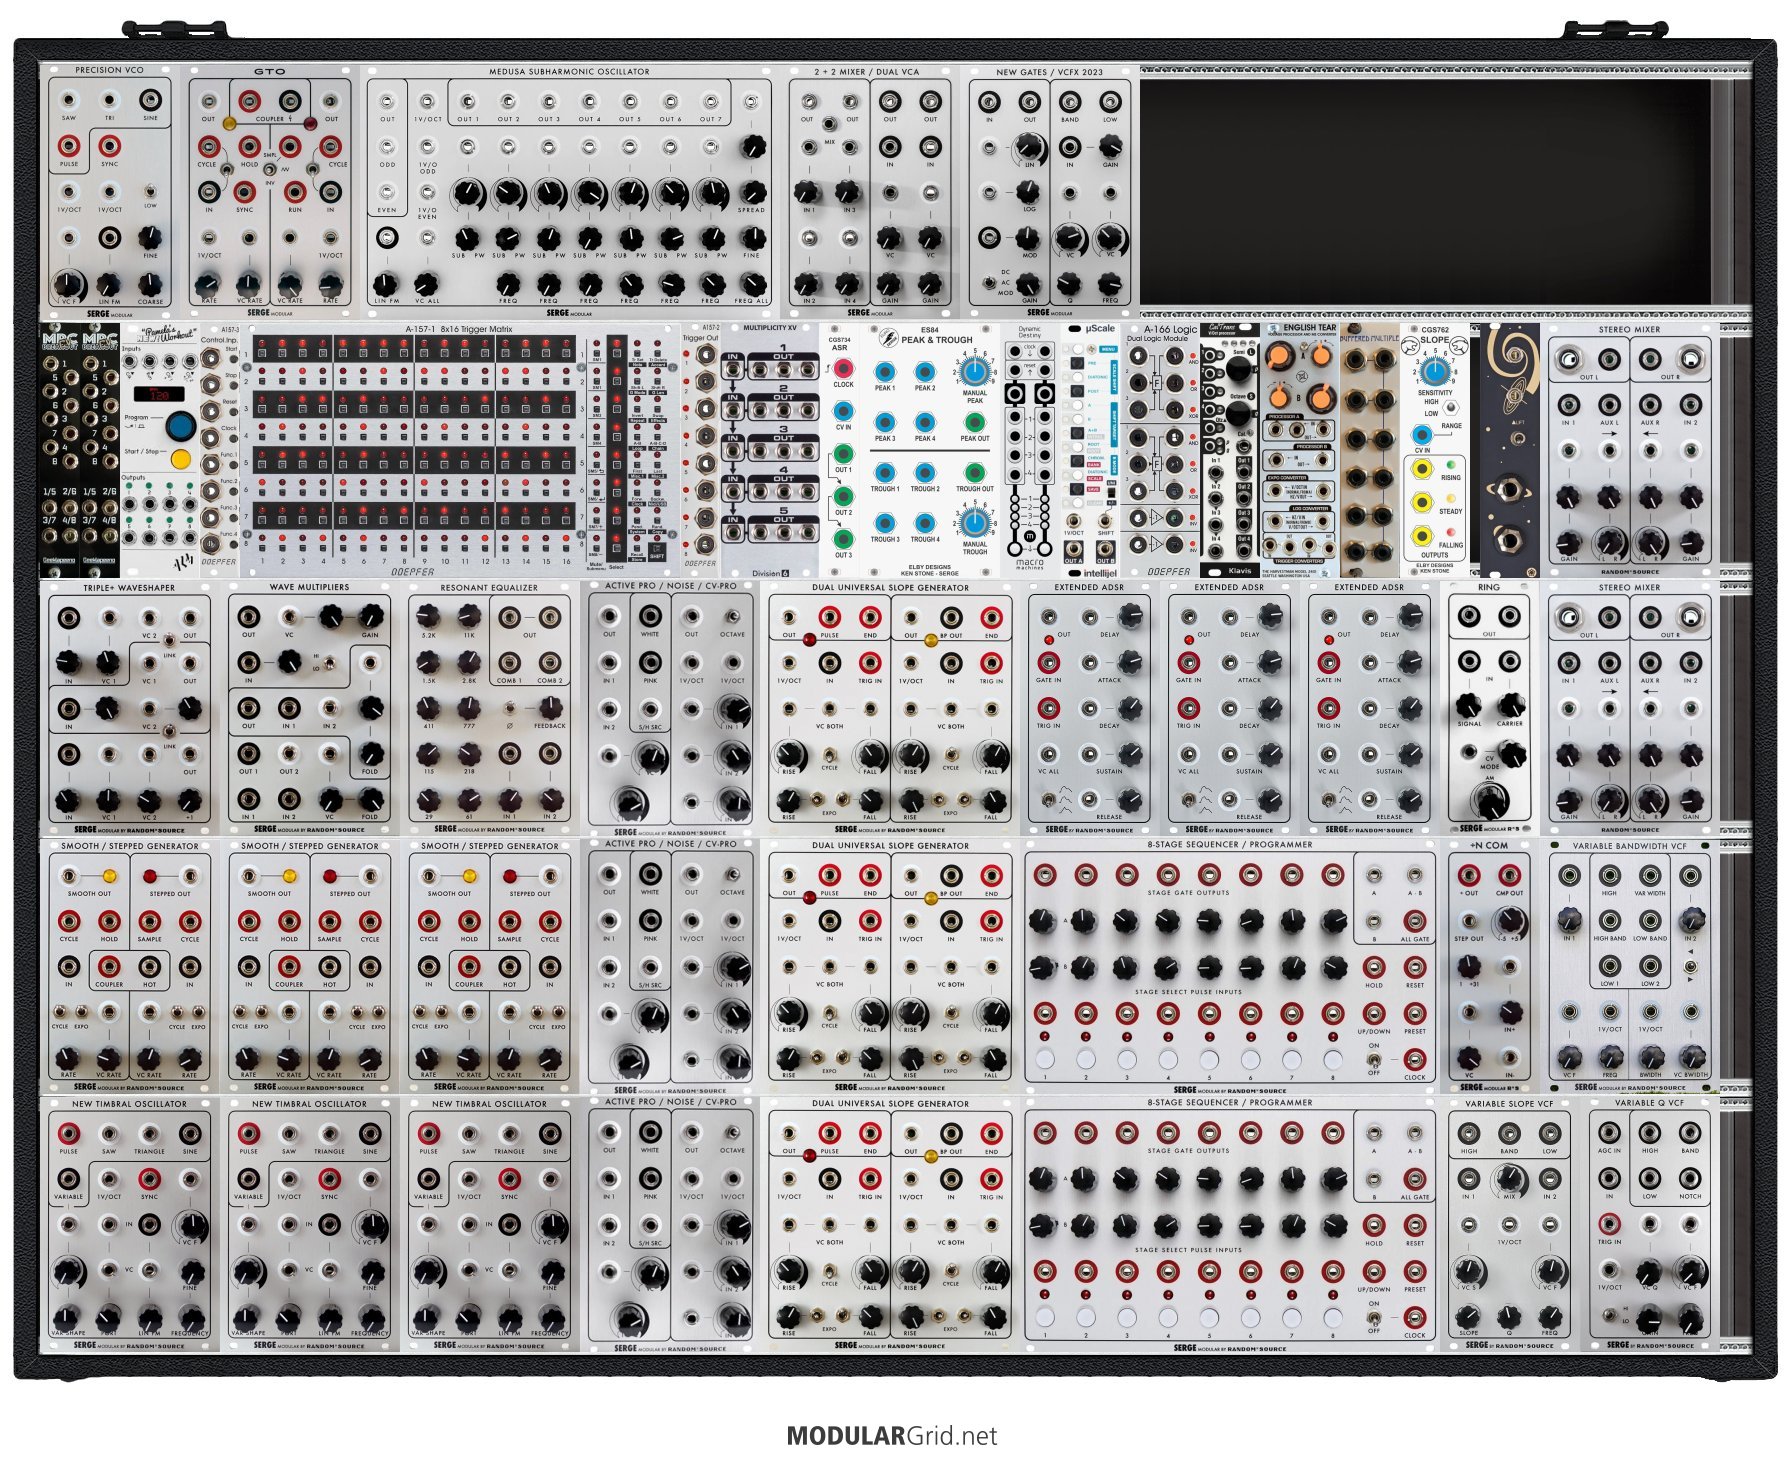The height and width of the screenshot is (1457, 1785).
Task: Click the Reset jack on A157-3 Control Inp.
Action: tap(211, 411)
